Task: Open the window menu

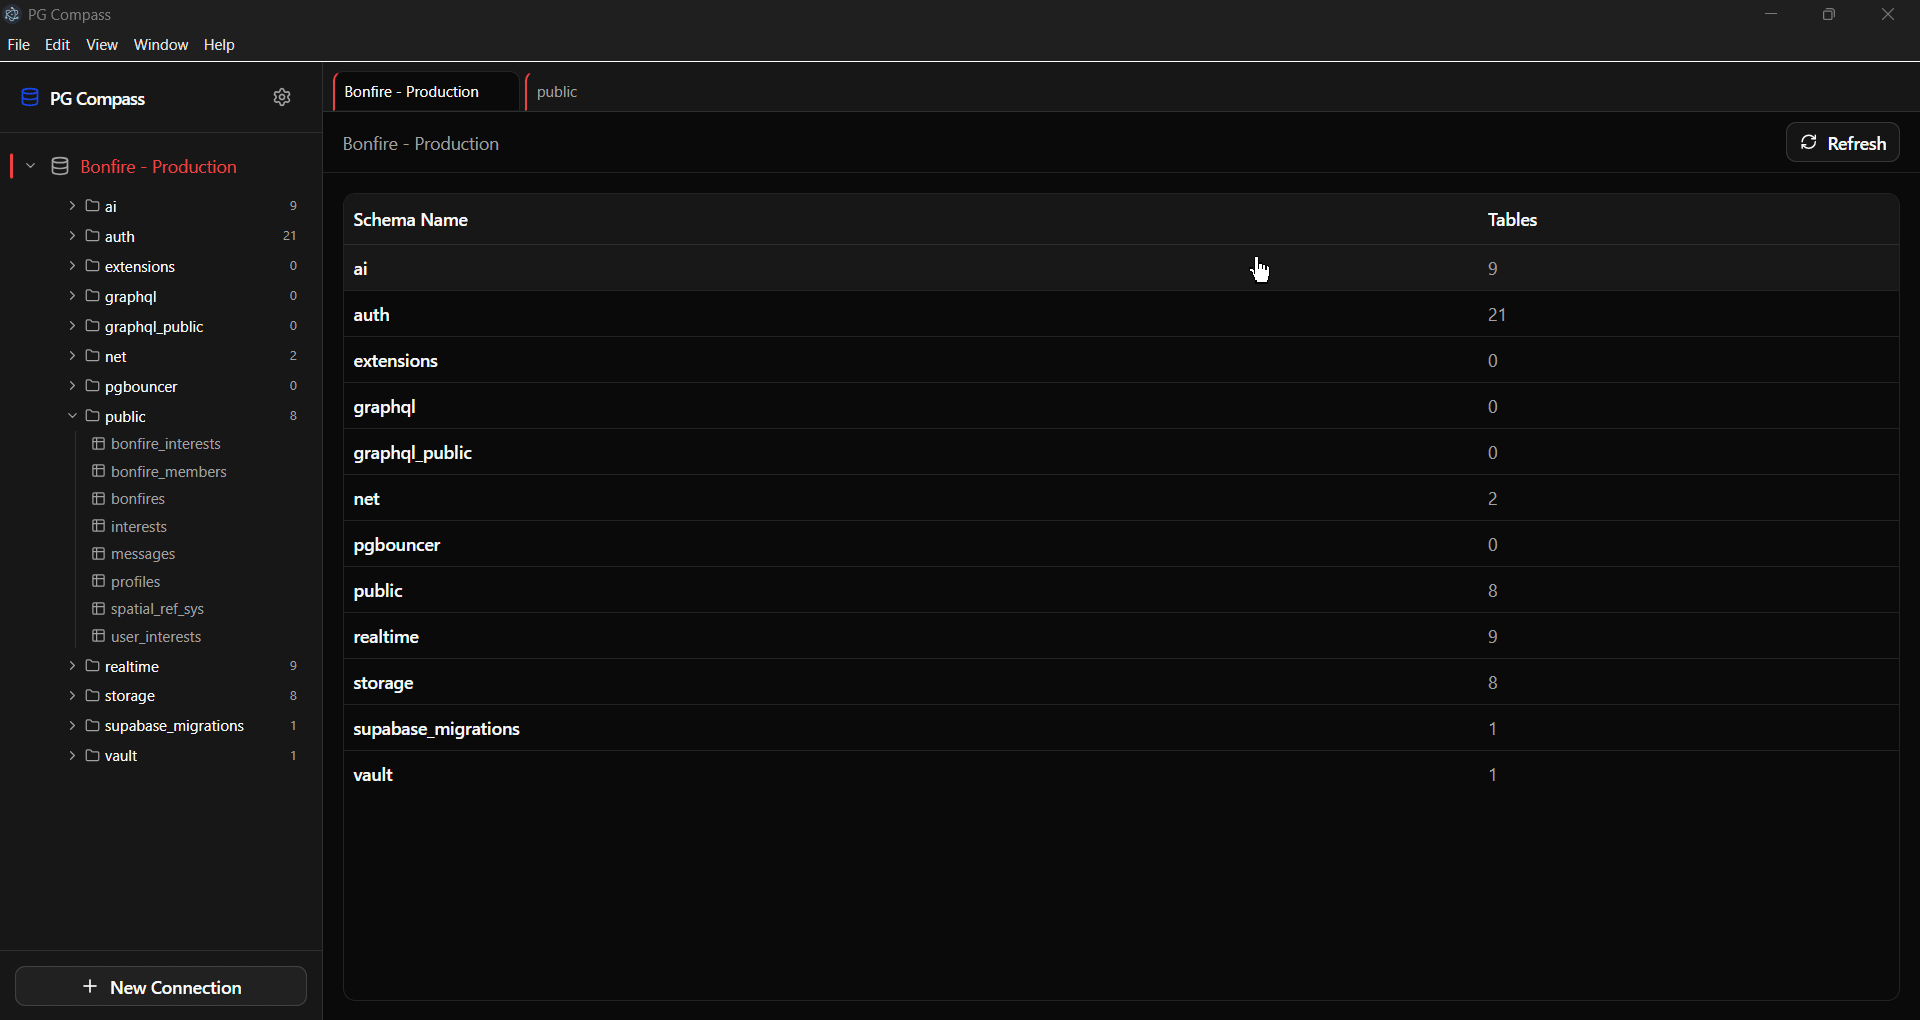Action: click(x=161, y=45)
